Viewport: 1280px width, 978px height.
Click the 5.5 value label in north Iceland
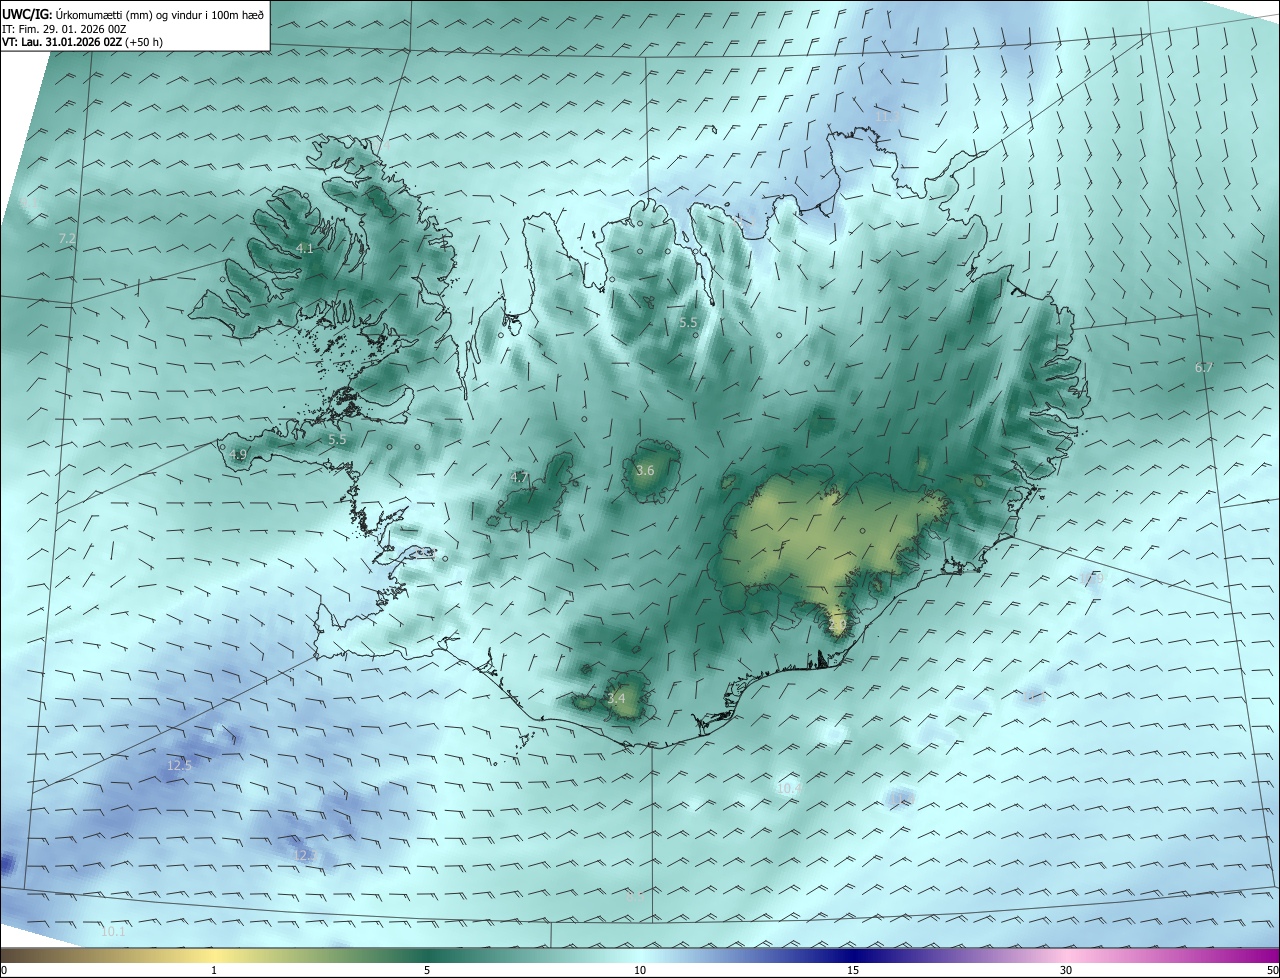[688, 323]
